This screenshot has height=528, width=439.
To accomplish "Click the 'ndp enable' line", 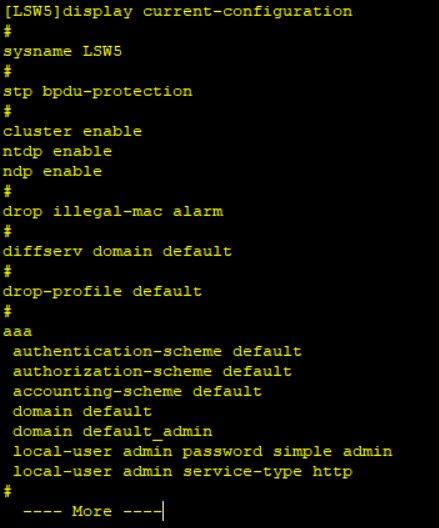I will point(53,172).
